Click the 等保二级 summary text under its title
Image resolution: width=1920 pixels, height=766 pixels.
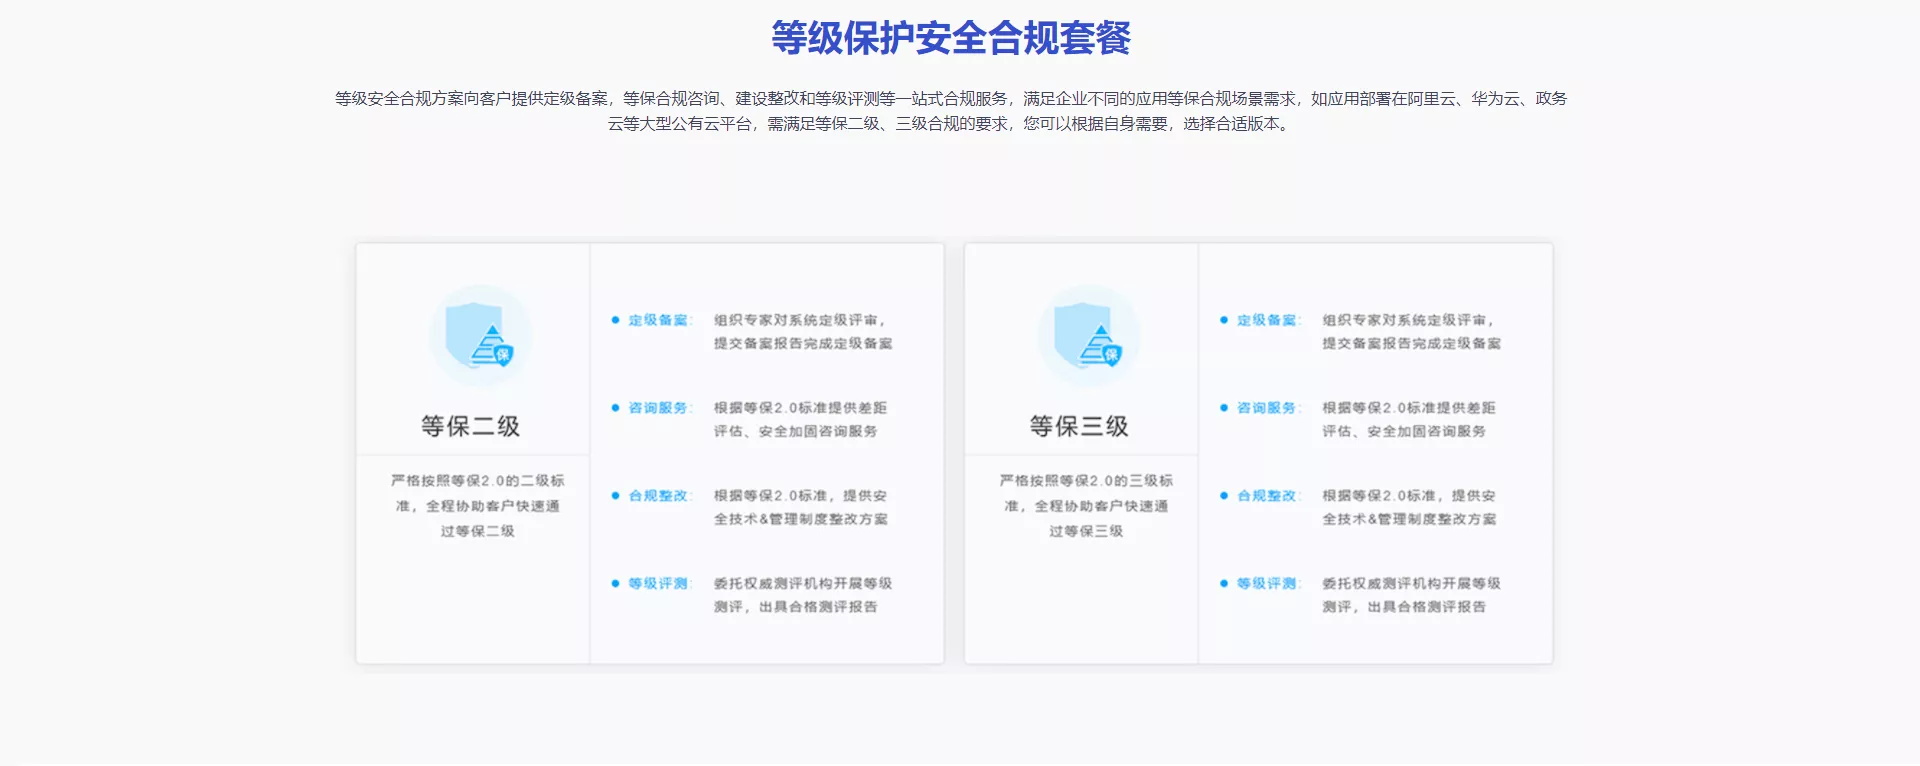tap(477, 506)
